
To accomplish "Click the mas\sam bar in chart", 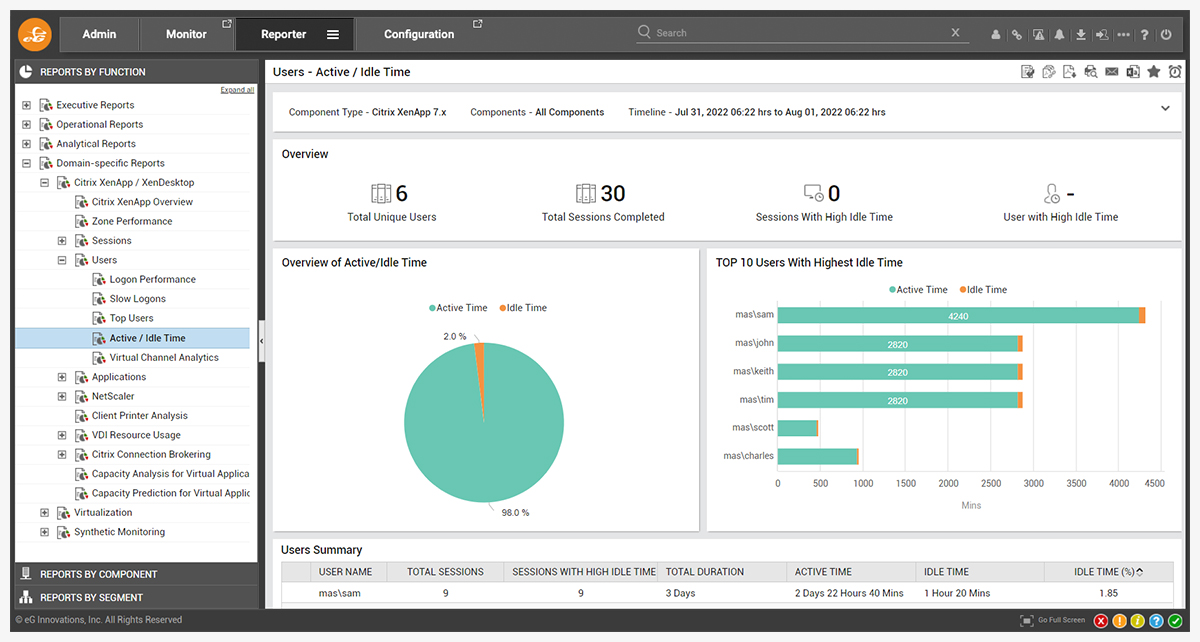I will tap(961, 315).
